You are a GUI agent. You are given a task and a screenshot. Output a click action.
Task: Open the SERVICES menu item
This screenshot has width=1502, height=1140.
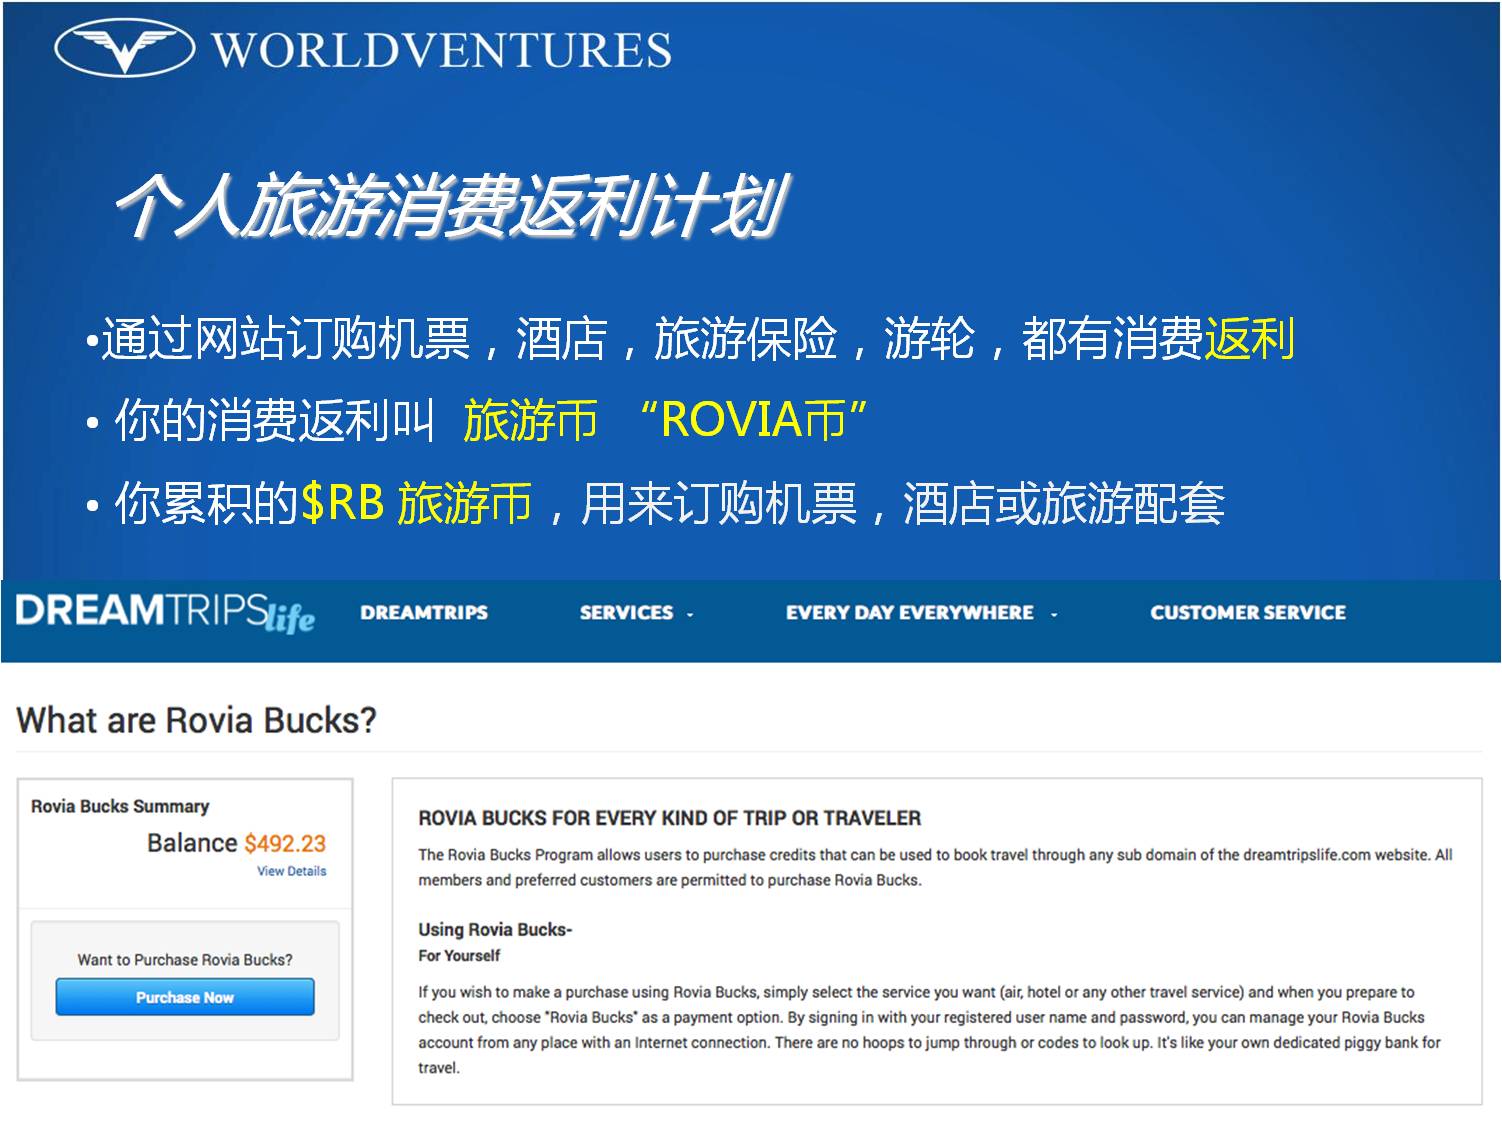pyautogui.click(x=626, y=612)
